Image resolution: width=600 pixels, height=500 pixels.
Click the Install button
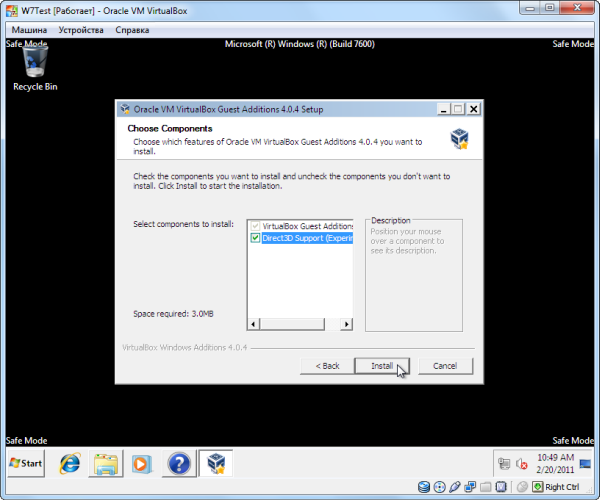pos(382,366)
